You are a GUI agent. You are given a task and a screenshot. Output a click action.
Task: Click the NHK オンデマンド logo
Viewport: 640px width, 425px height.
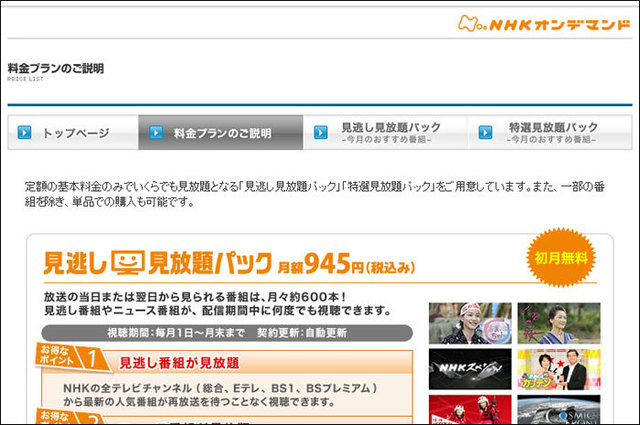(545, 21)
